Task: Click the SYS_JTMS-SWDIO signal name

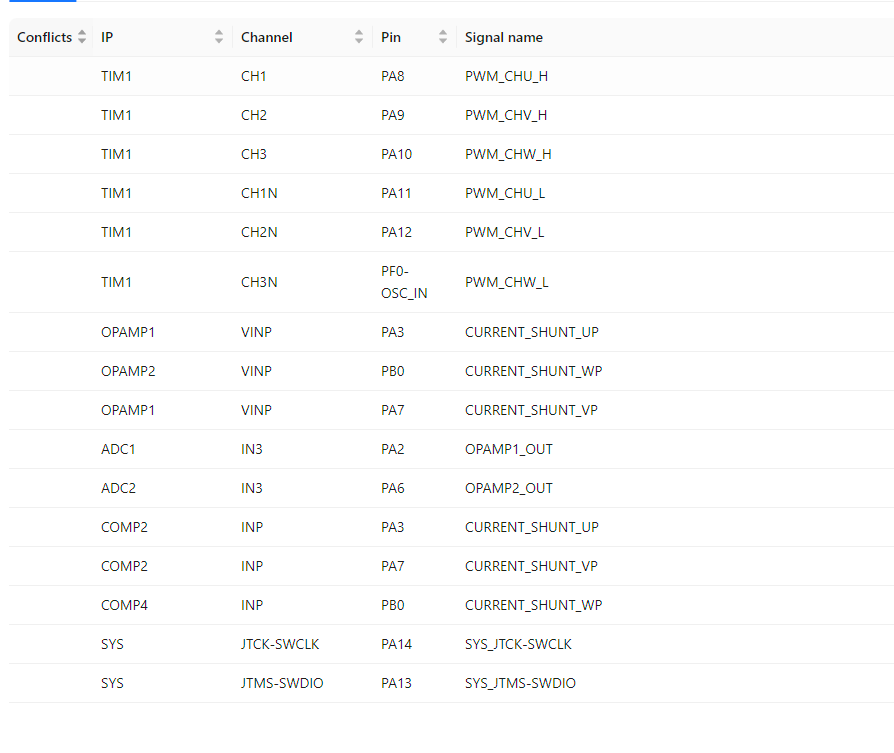Action: [x=520, y=683]
